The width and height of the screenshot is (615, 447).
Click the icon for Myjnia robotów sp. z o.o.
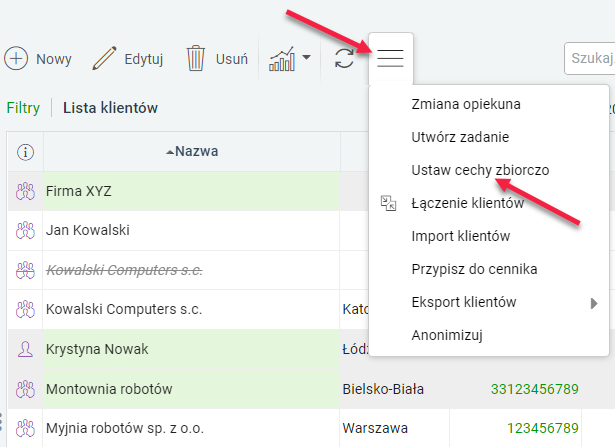tap(25, 428)
